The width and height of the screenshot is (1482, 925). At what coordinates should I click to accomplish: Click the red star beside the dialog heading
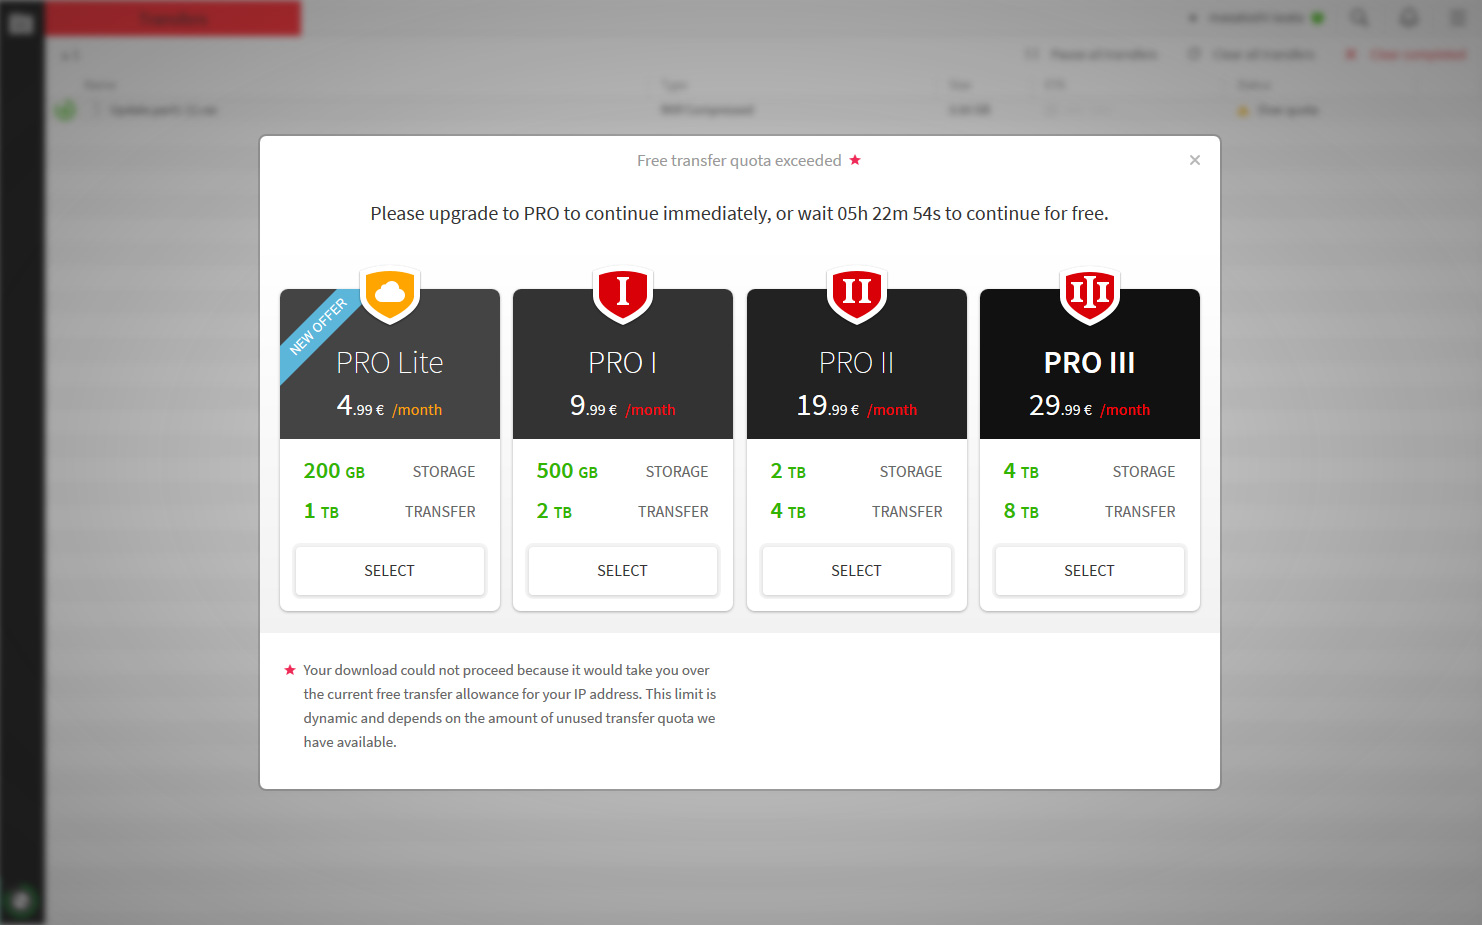(855, 159)
